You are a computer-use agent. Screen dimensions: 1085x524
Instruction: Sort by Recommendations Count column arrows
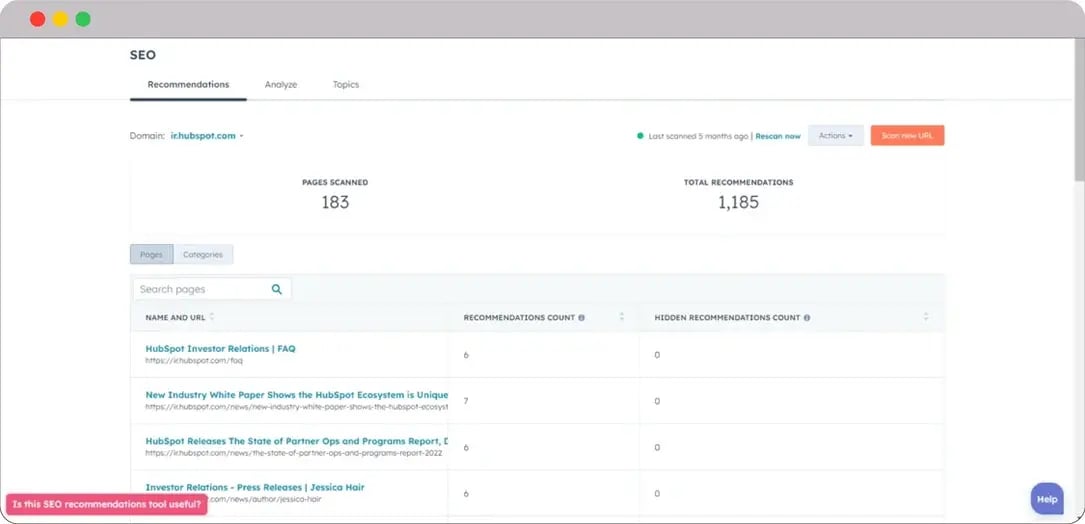tap(621, 317)
